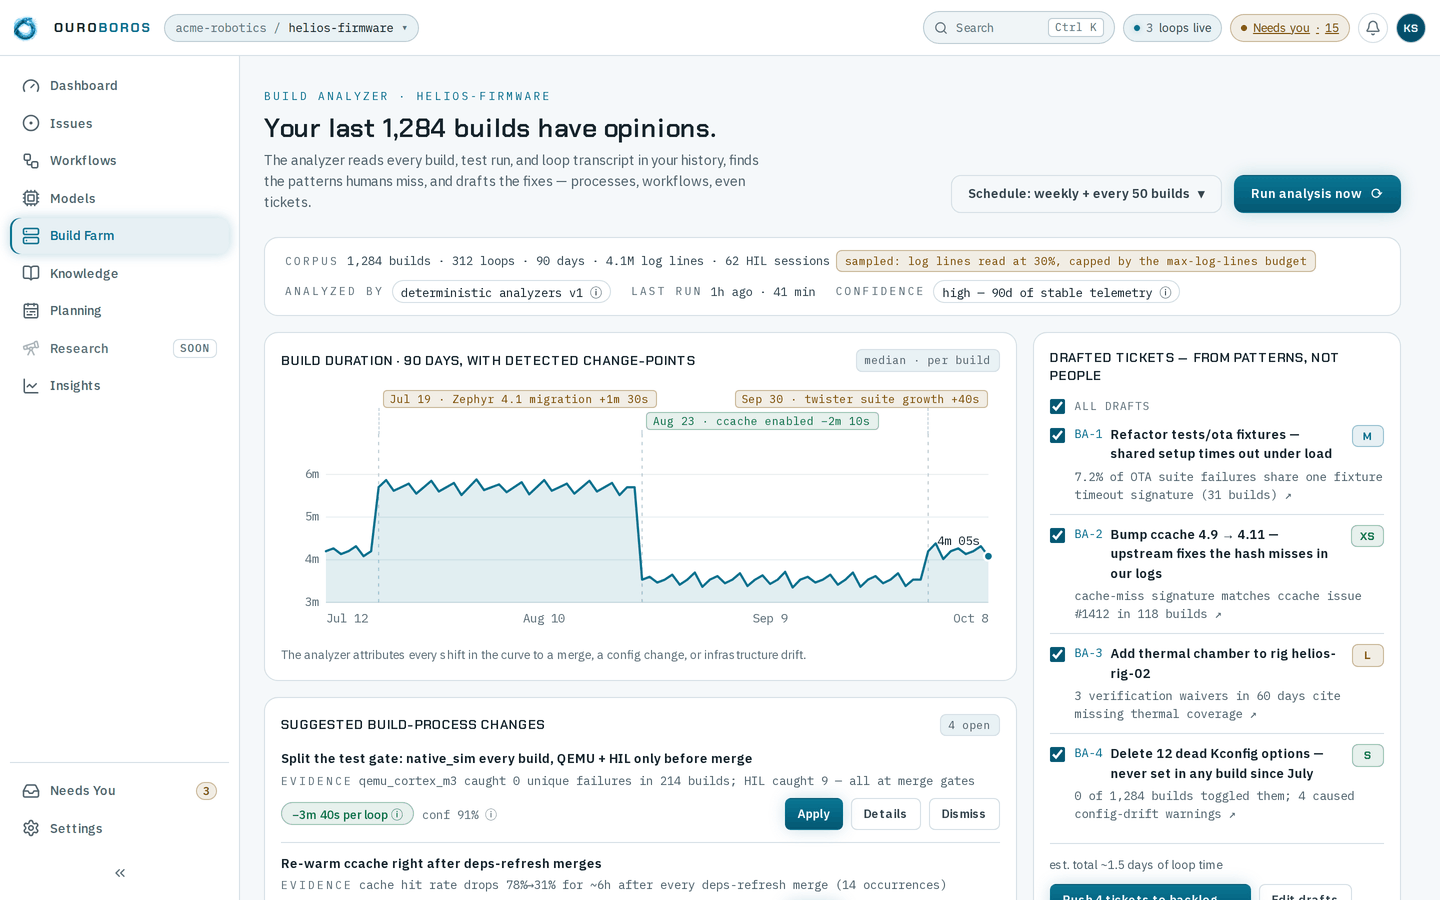Open the acme-robotics / helios-firmware project switcher
1440x900 pixels.
pyautogui.click(x=291, y=28)
